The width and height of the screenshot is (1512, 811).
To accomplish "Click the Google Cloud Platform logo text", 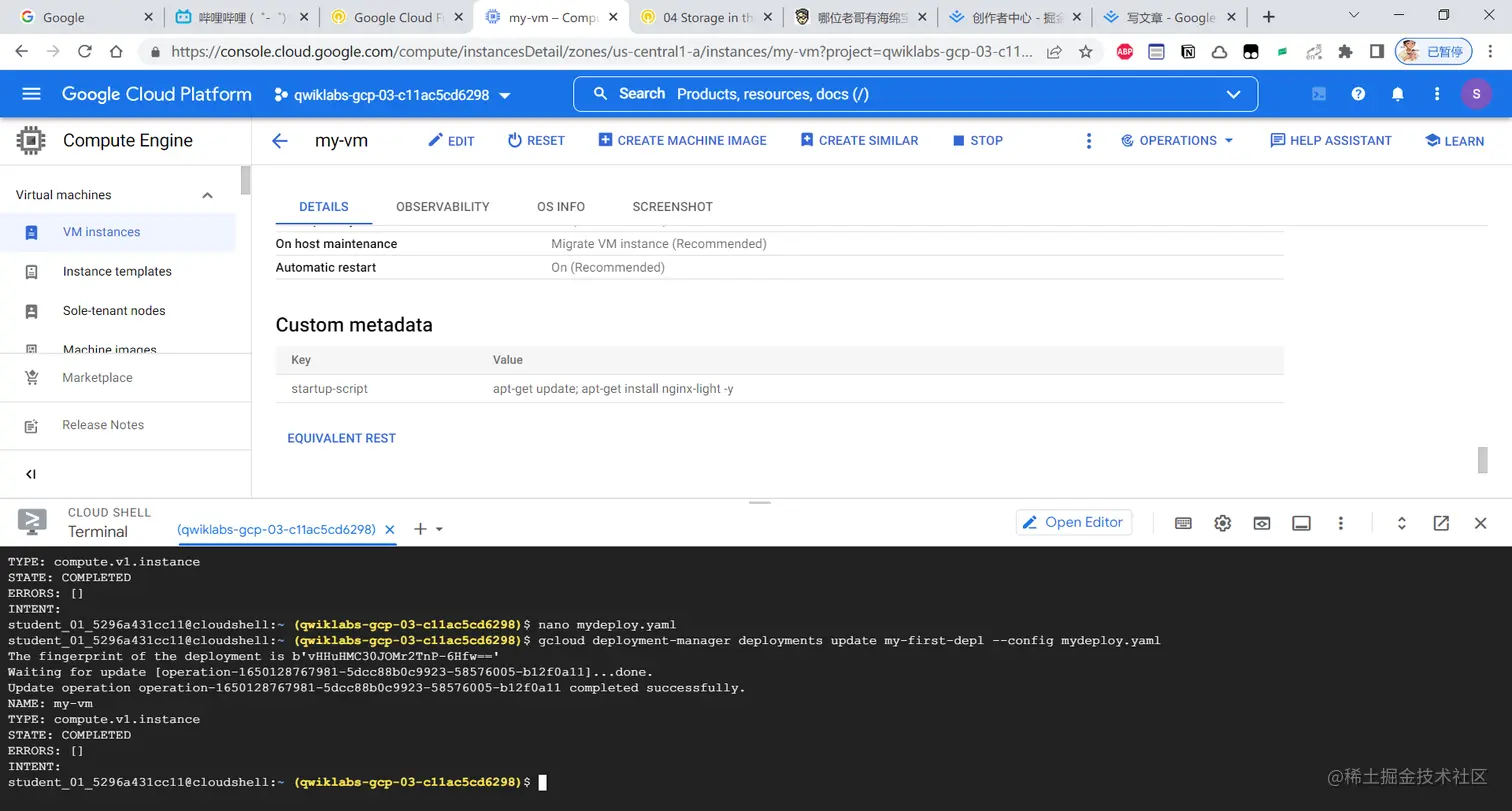I will point(157,94).
